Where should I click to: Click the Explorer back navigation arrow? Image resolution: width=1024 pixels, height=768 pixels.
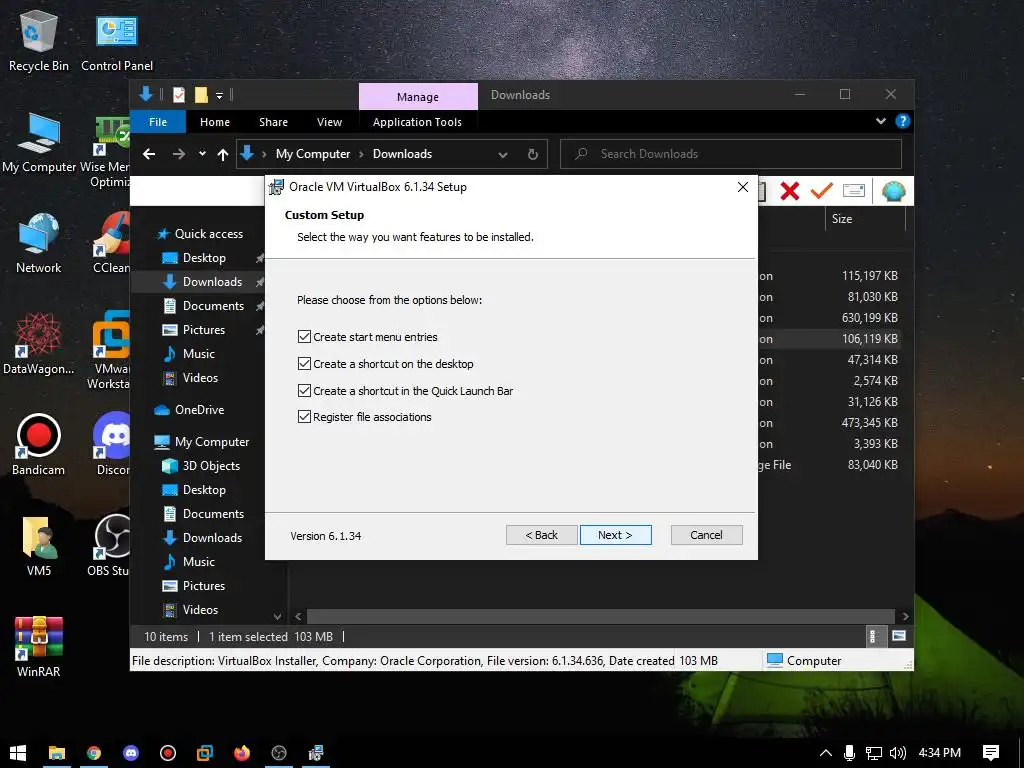149,154
